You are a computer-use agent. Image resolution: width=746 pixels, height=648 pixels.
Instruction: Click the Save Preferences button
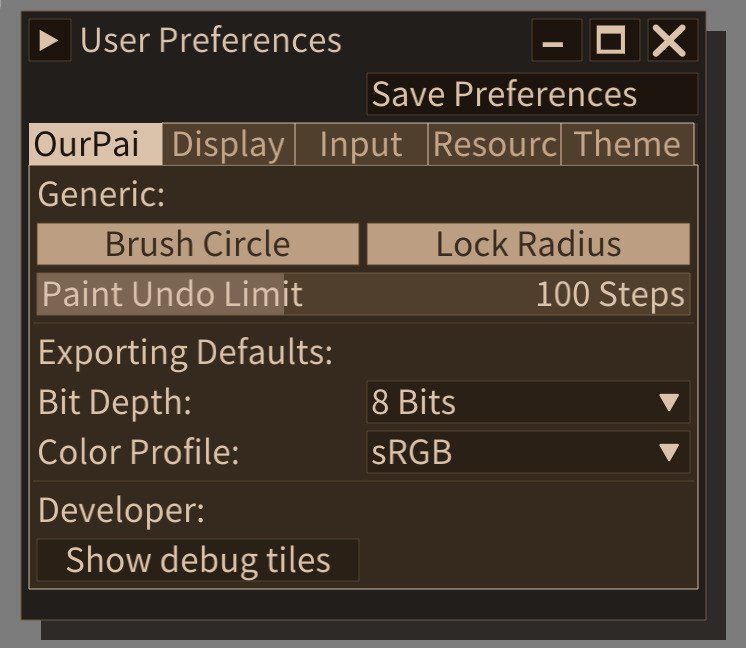point(532,94)
